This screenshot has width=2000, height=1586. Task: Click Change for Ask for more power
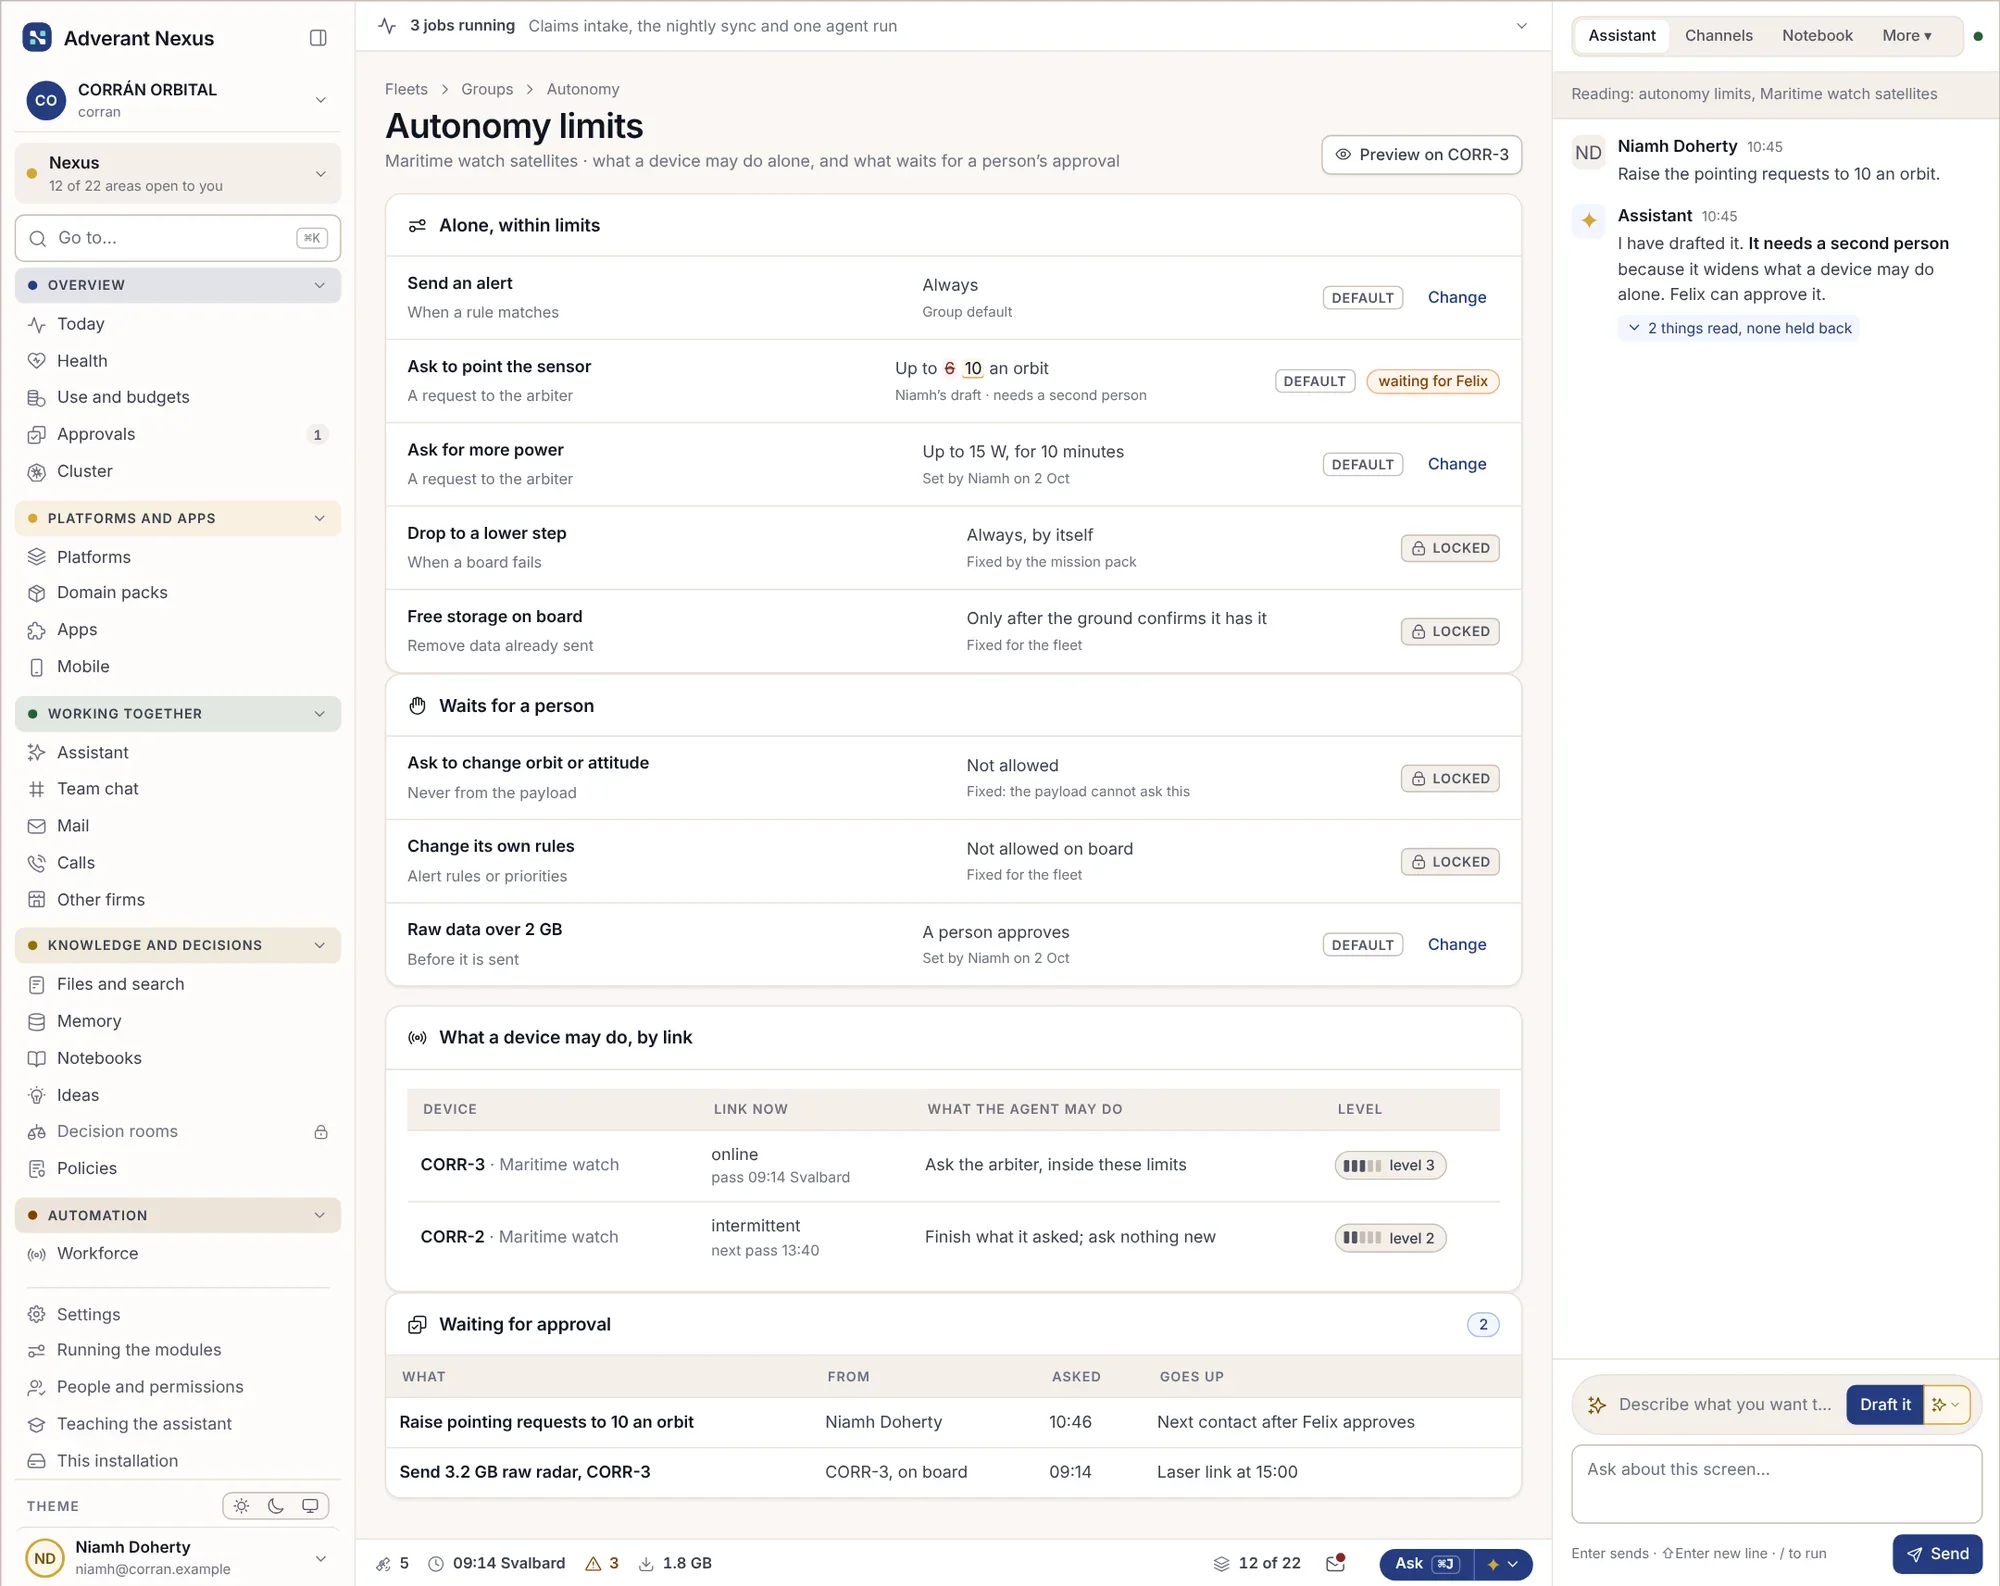tap(1456, 464)
